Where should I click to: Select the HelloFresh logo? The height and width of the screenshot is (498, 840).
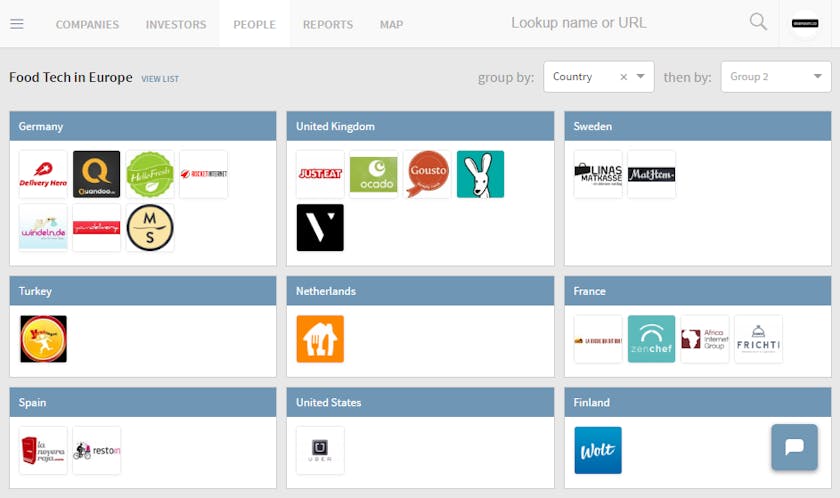[150, 174]
